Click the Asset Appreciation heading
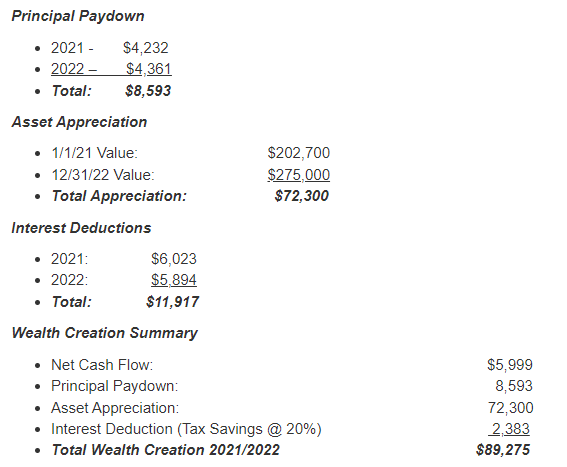Screen dimensions: 567x467 tap(79, 122)
